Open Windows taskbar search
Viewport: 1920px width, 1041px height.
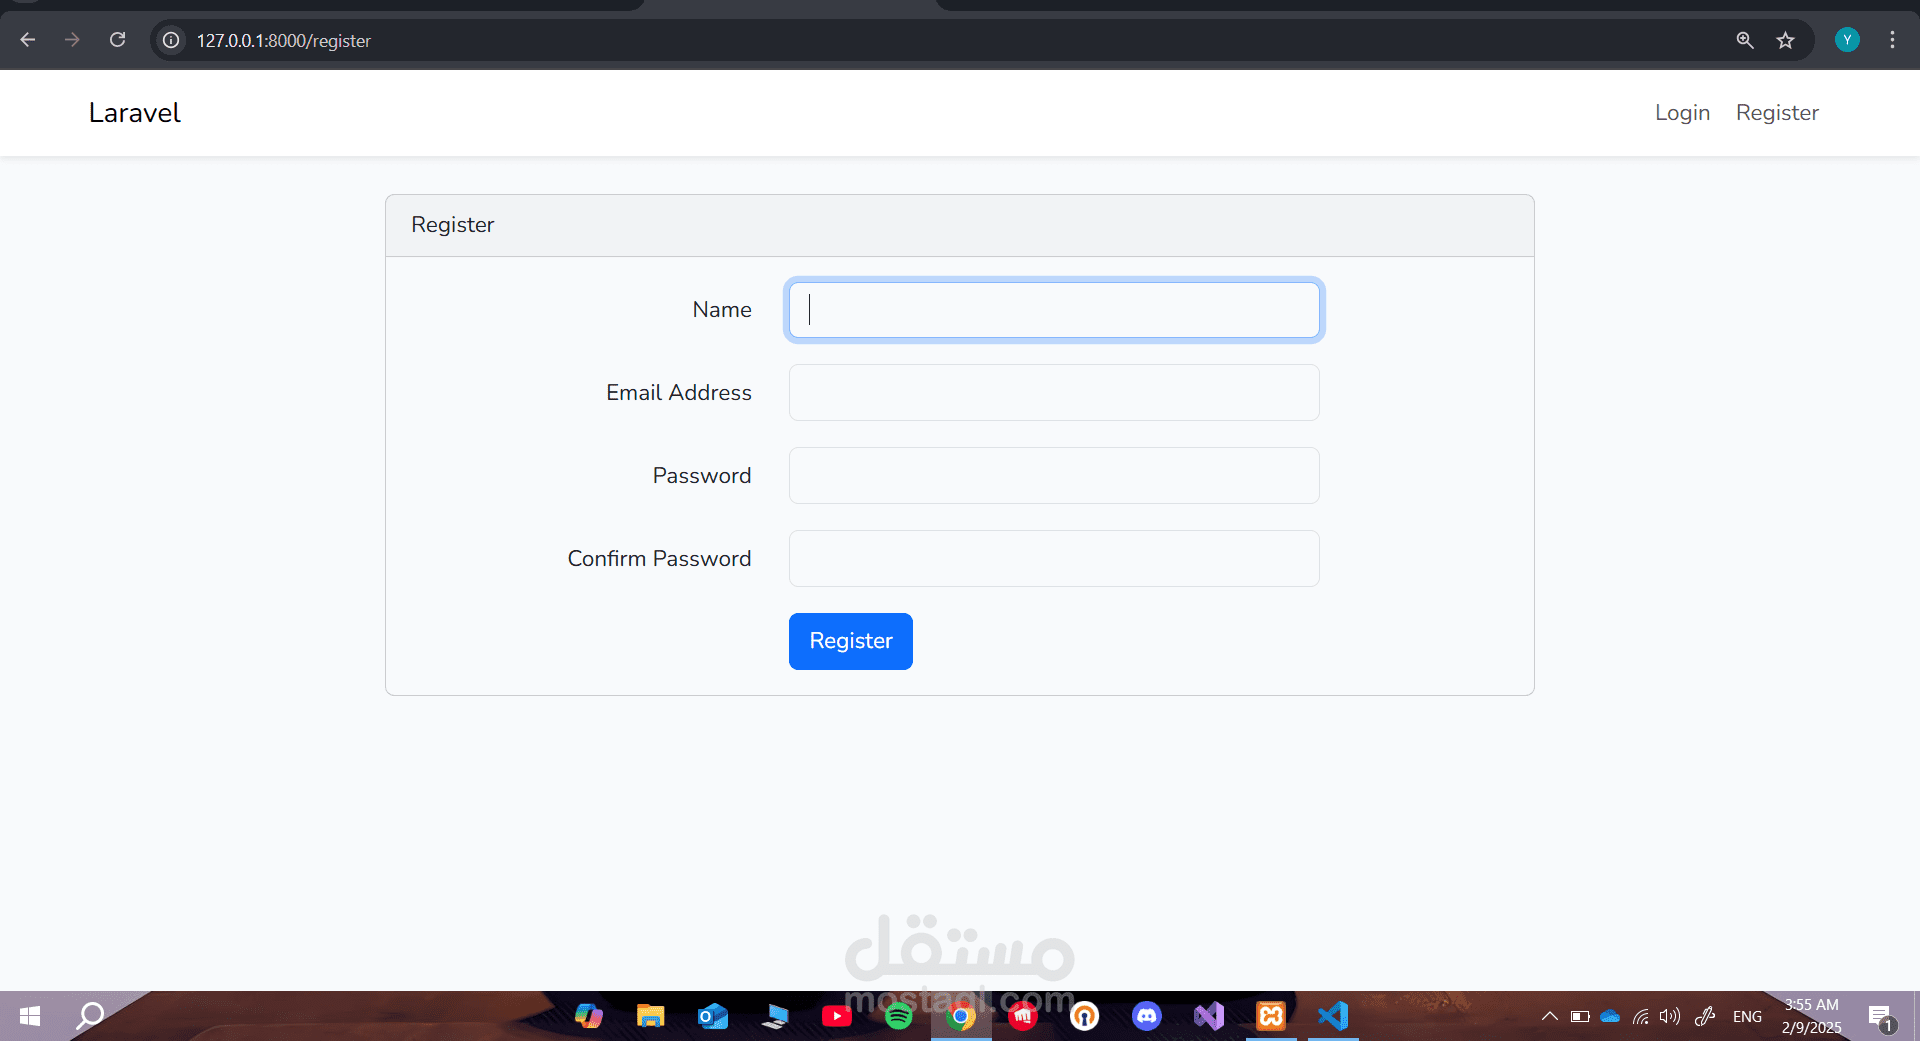pyautogui.click(x=90, y=1016)
